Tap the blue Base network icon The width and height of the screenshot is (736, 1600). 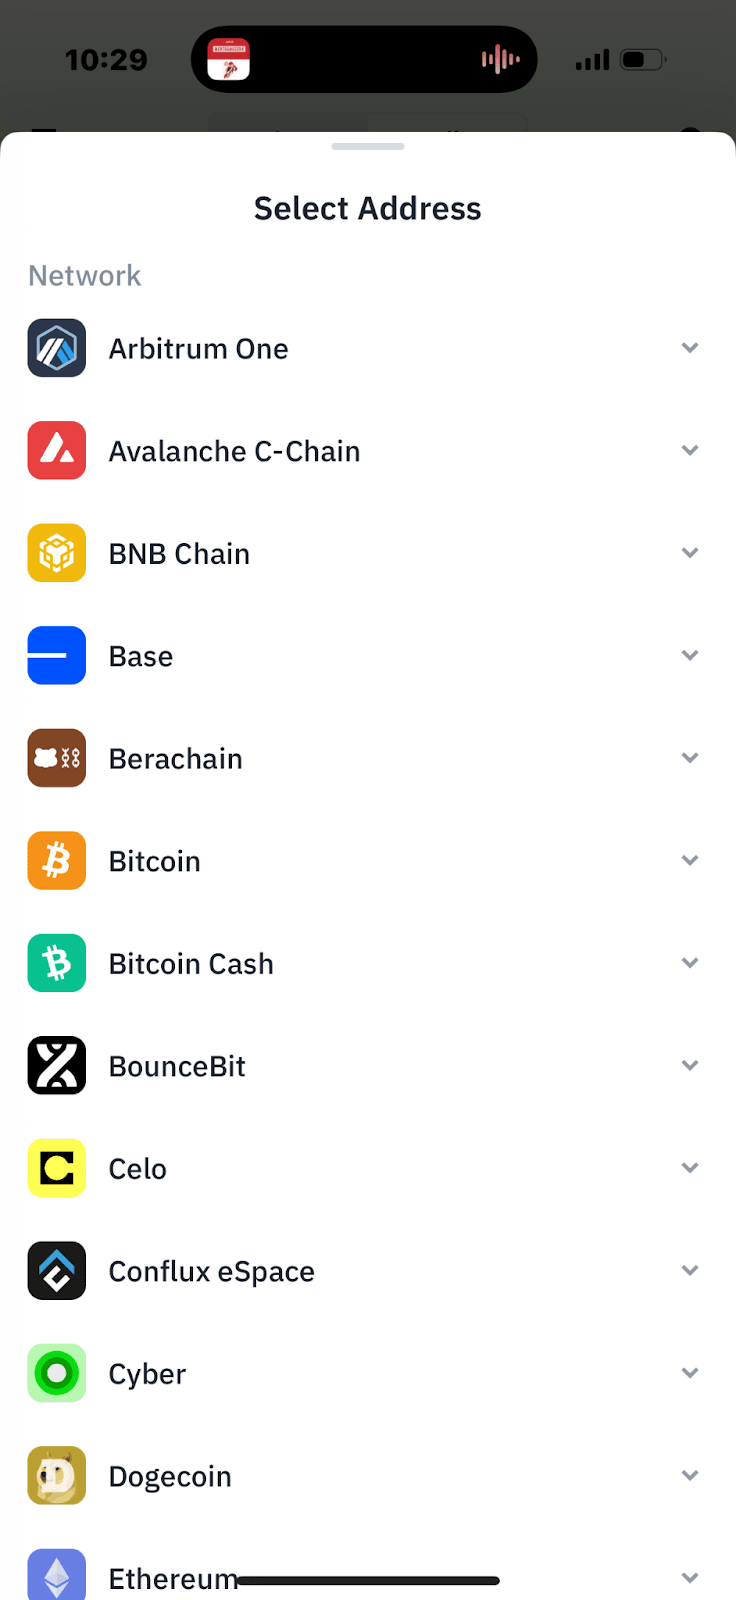tap(57, 656)
